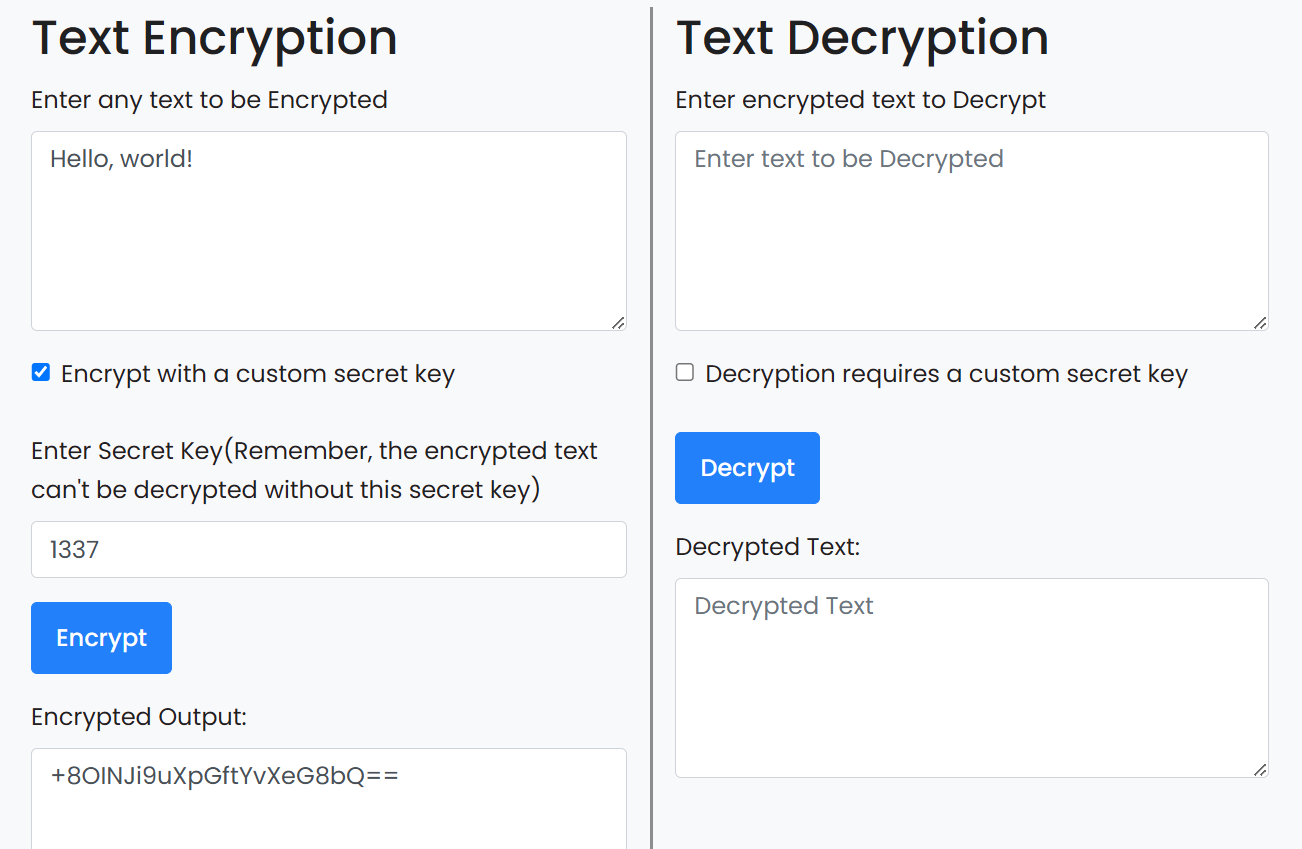Click the Encrypted Output box with ciphertext
This screenshot has width=1302, height=849.
pyautogui.click(x=329, y=799)
